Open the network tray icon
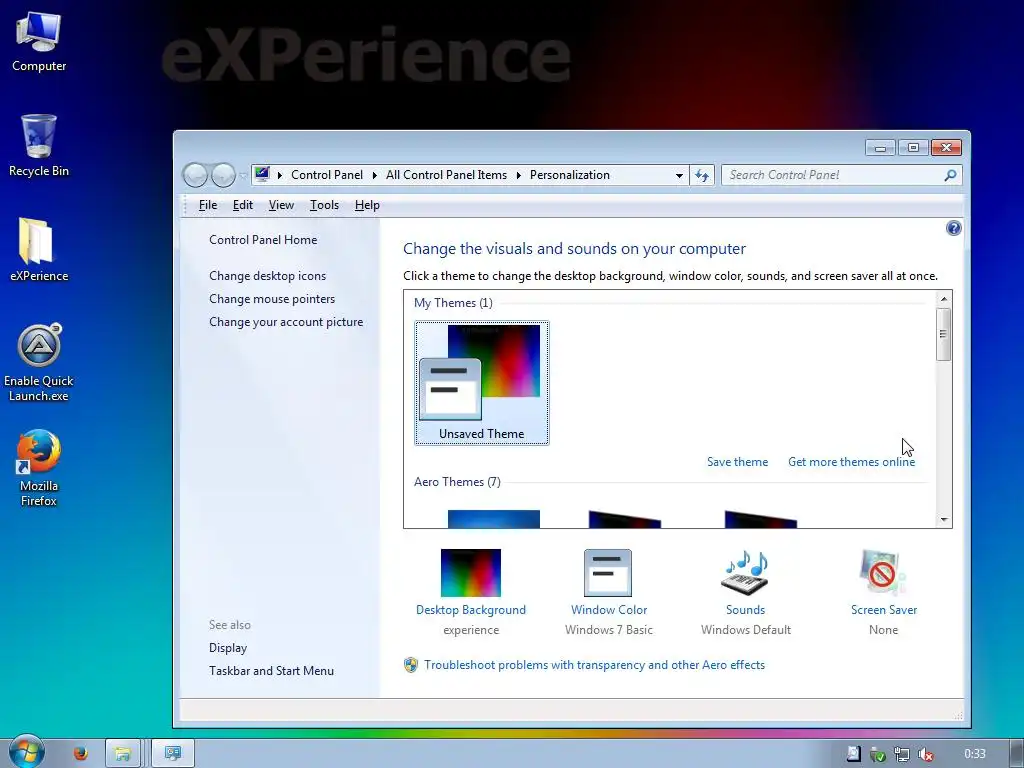Screen dimensions: 1024x768 tap(902, 754)
